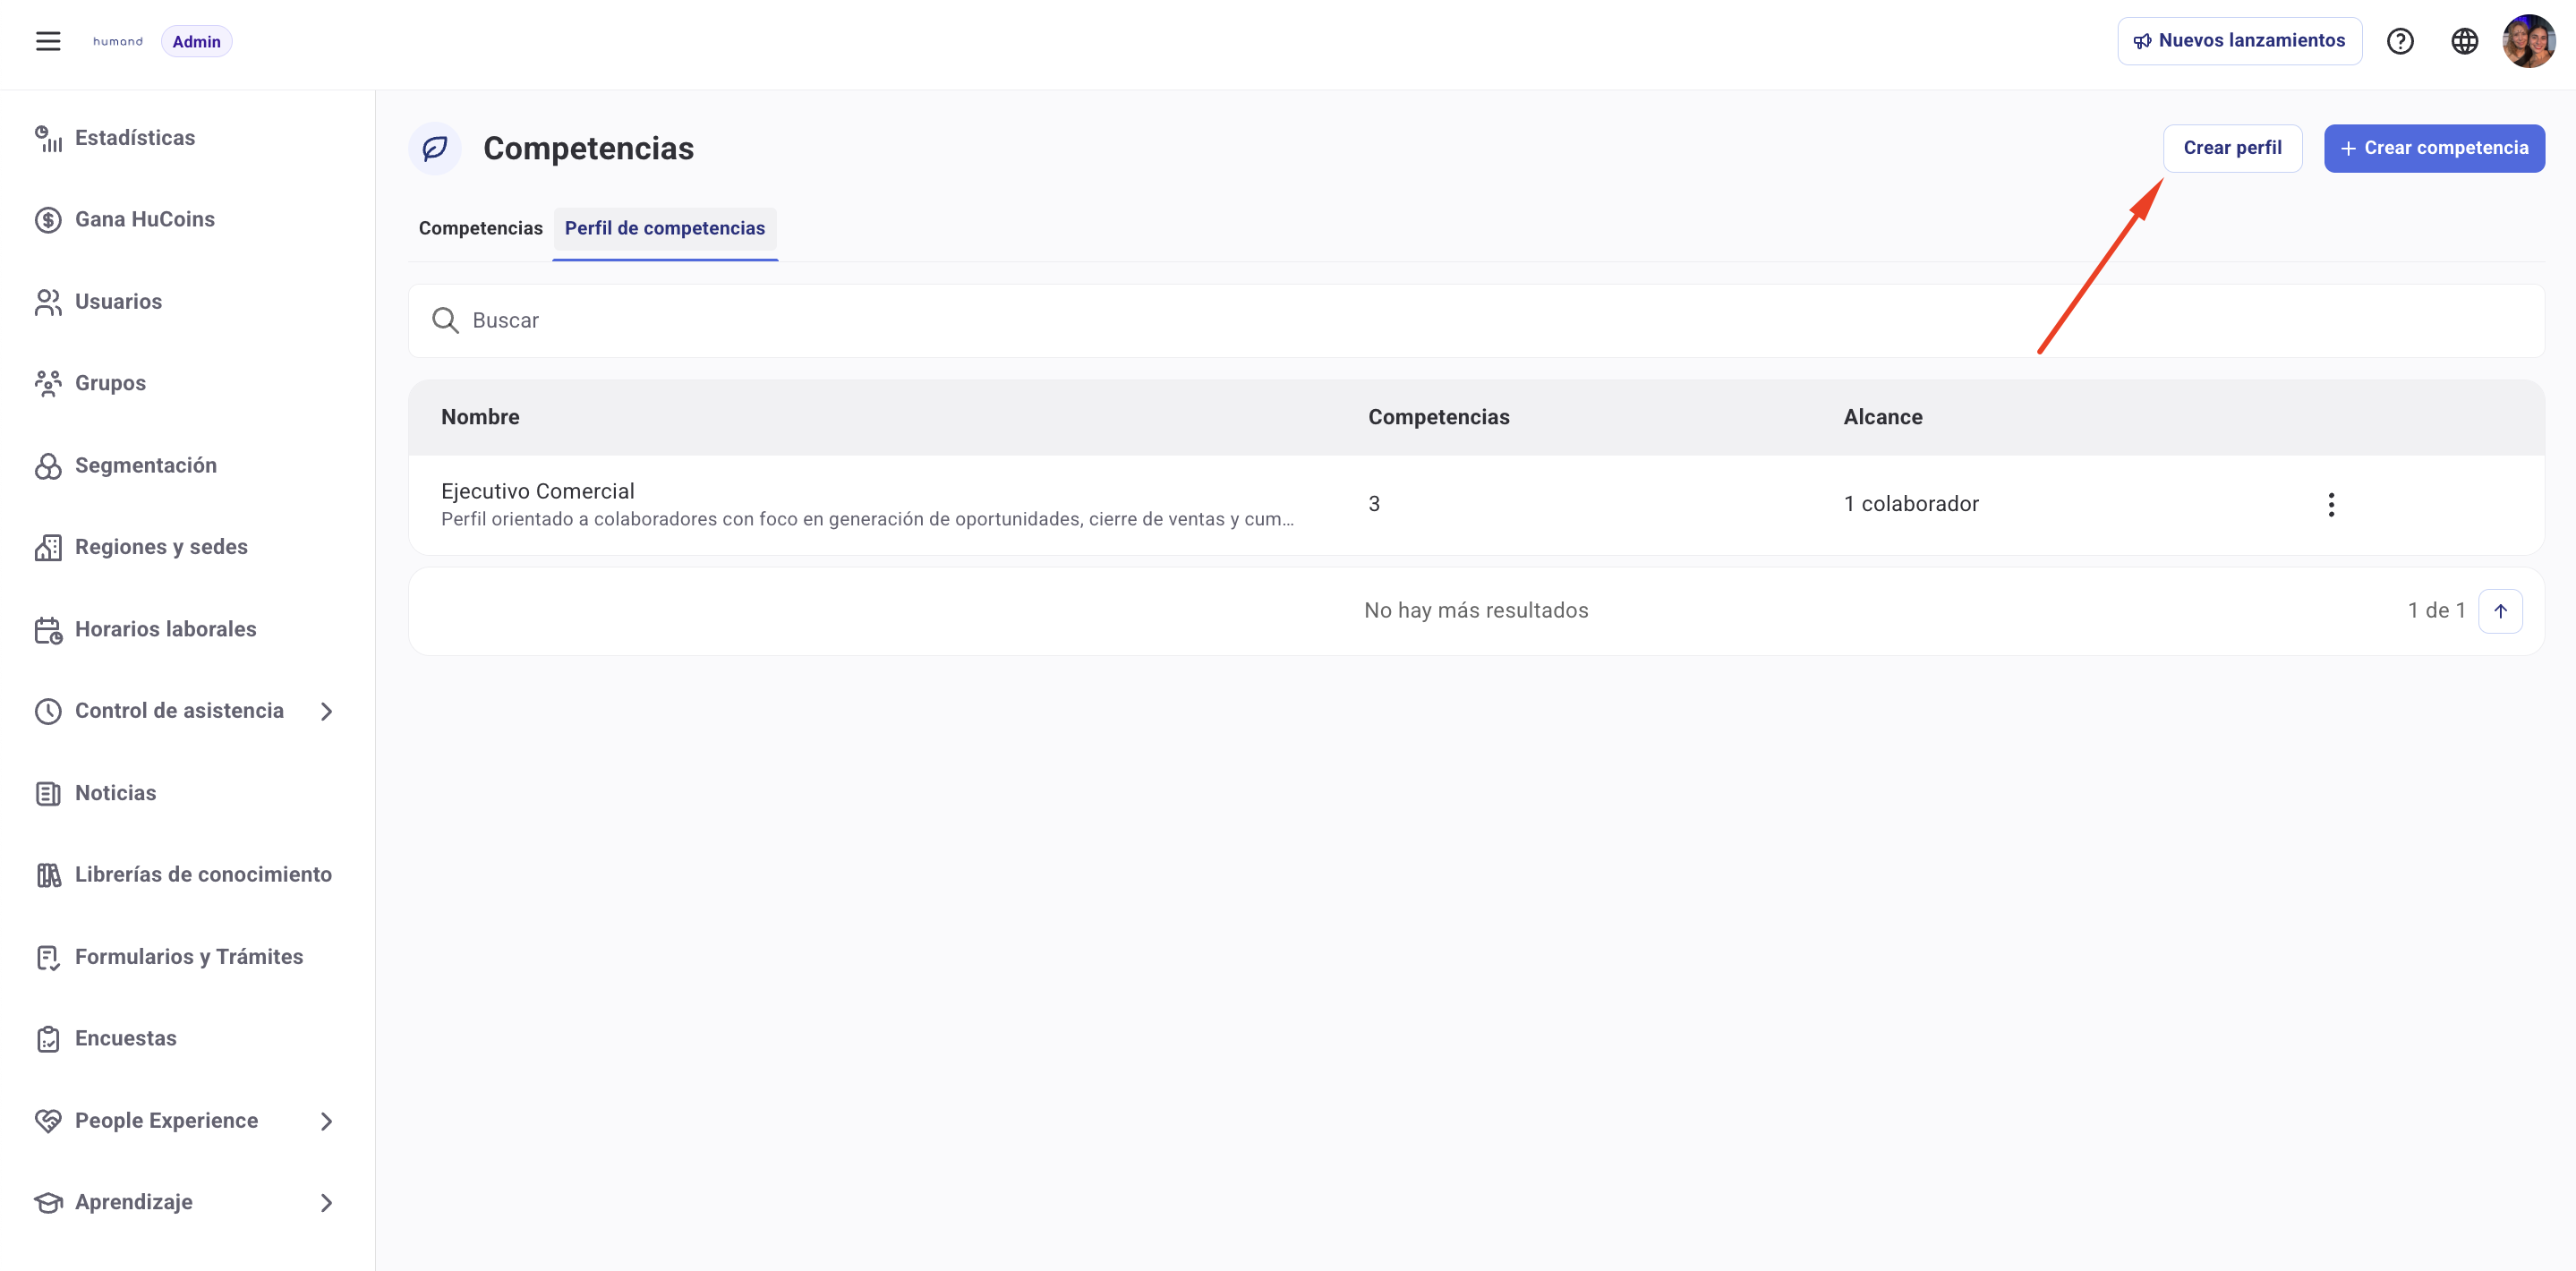Open the language globe icon

click(2463, 41)
